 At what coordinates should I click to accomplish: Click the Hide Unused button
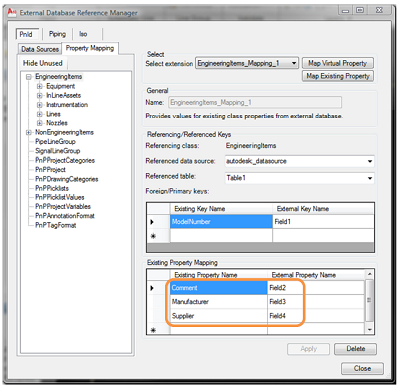pyautogui.click(x=43, y=63)
